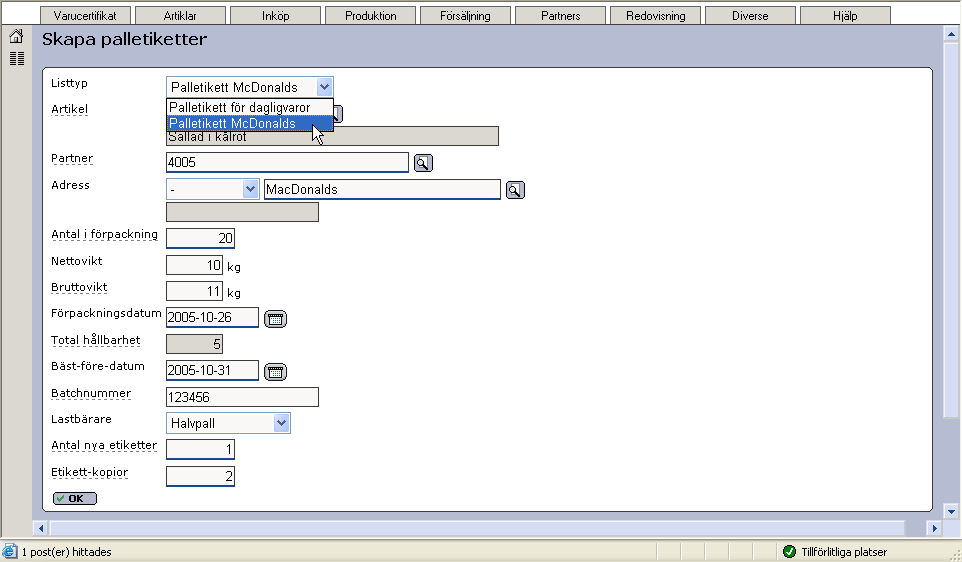Click the Internet Explorer page icon in status bar

click(x=9, y=551)
